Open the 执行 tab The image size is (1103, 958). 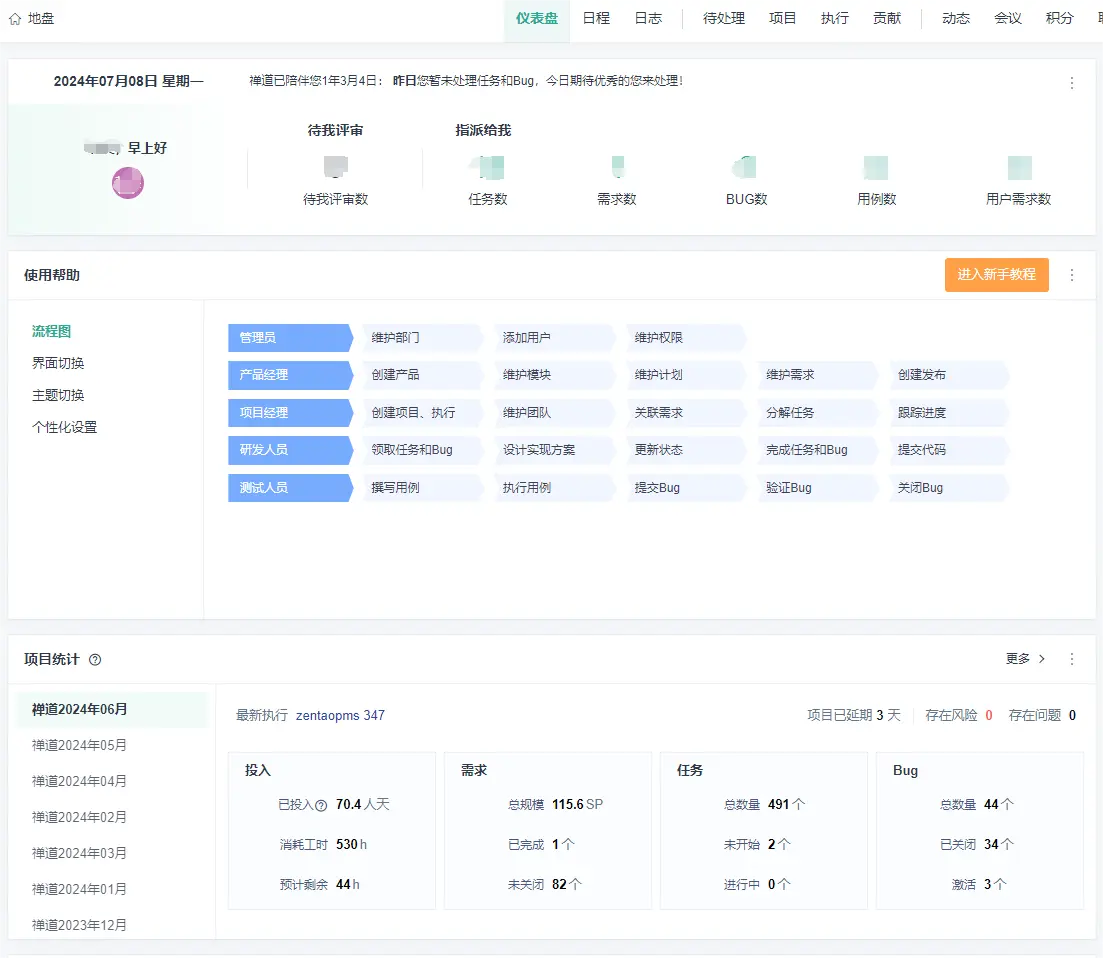pos(834,19)
